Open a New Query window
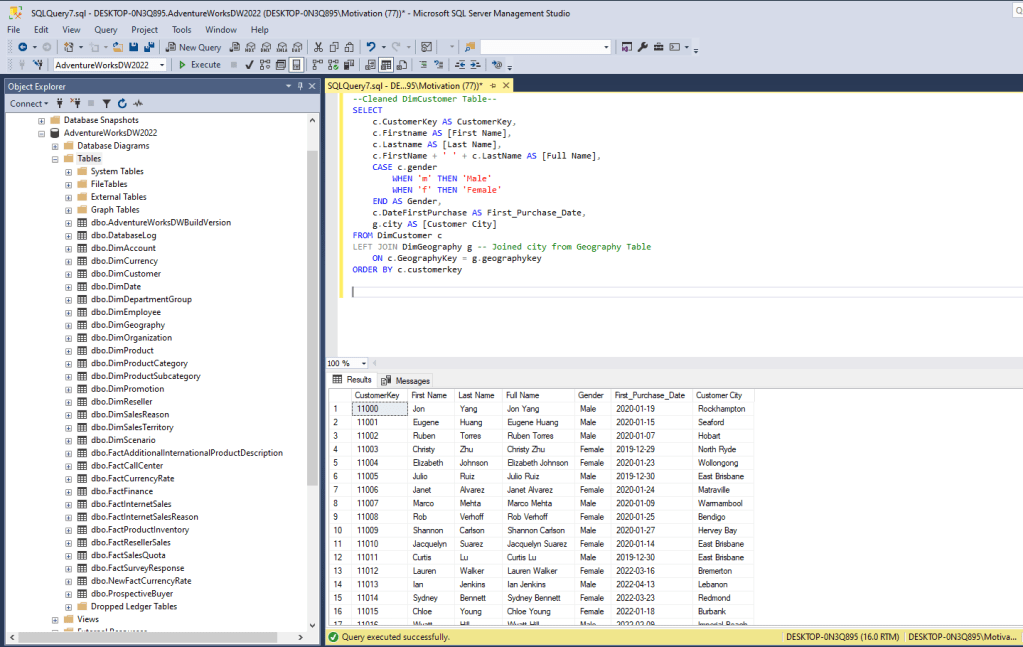The height and width of the screenshot is (647, 1023). (x=194, y=47)
